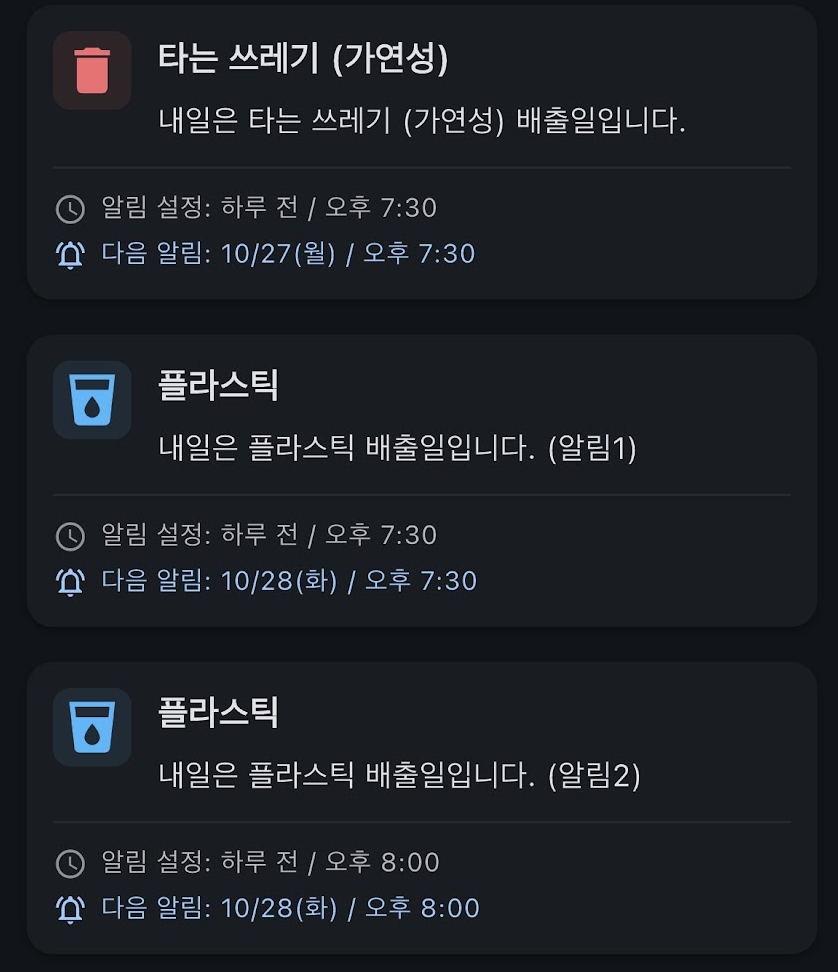The width and height of the screenshot is (838, 972).
Task: Select the 플라스틱 title above the 알림2 message
Action: (218, 713)
